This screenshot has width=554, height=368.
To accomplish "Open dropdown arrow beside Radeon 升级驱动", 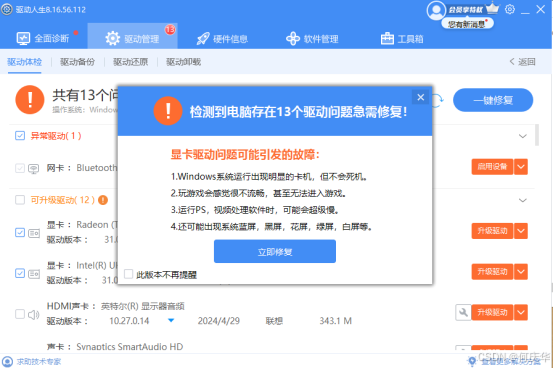I will coord(521,231).
